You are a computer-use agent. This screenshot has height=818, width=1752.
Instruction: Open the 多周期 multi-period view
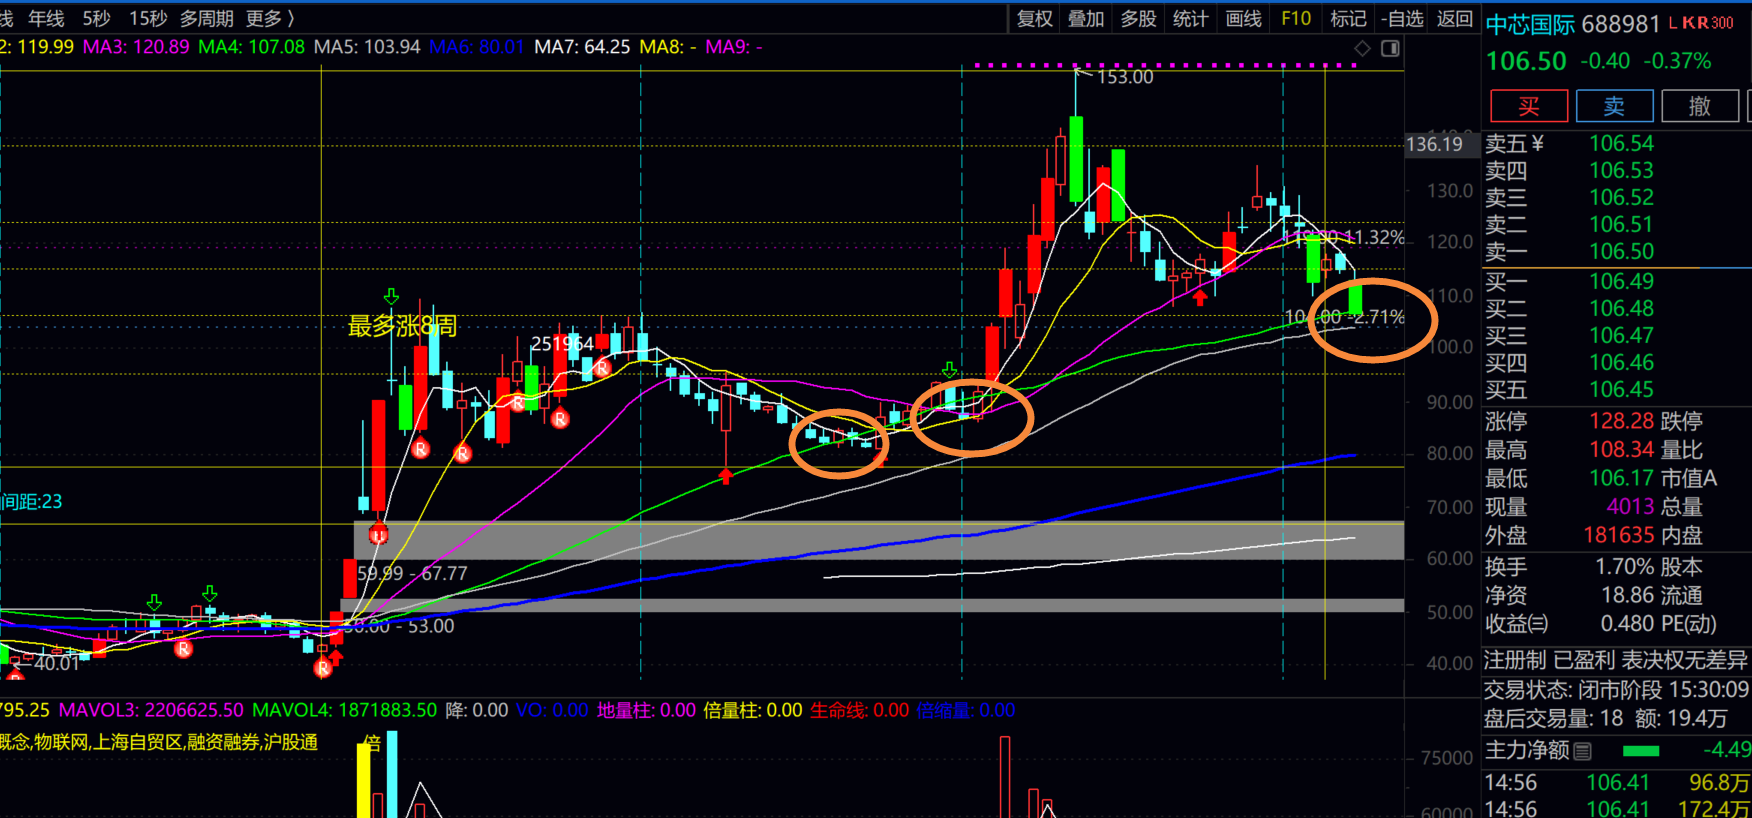[x=206, y=18]
